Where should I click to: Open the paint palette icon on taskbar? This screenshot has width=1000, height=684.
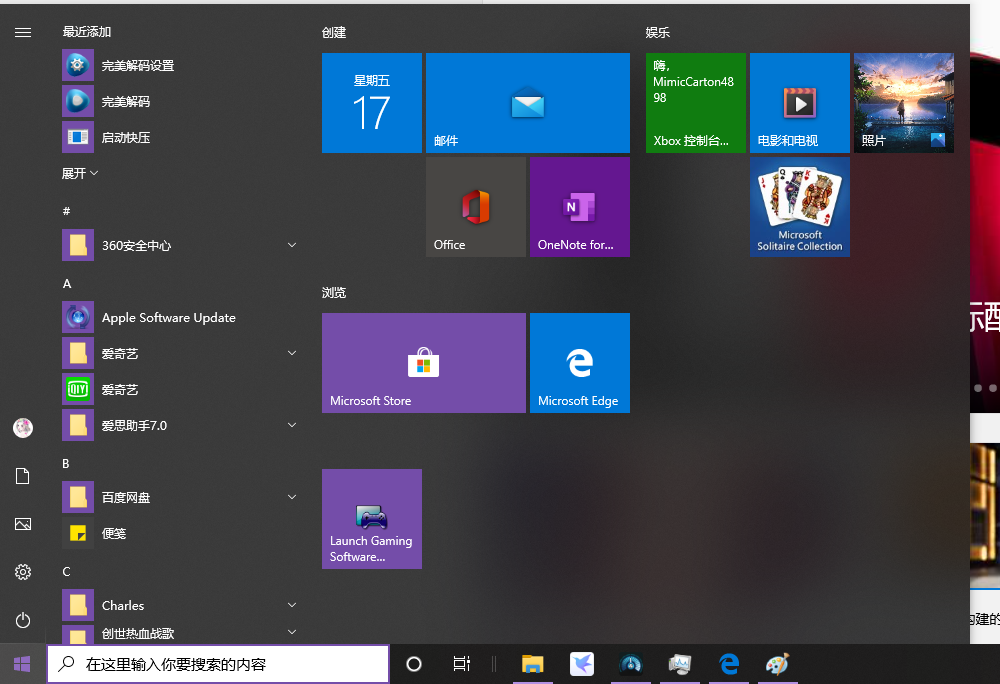[x=778, y=664]
